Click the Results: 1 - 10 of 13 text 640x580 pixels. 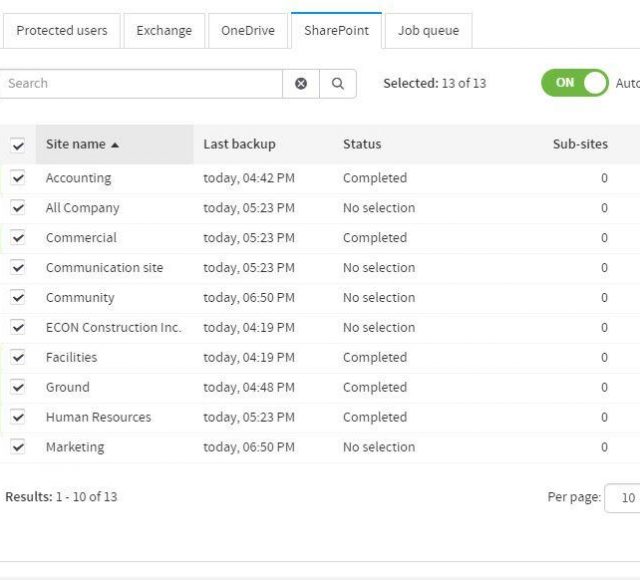pos(61,497)
